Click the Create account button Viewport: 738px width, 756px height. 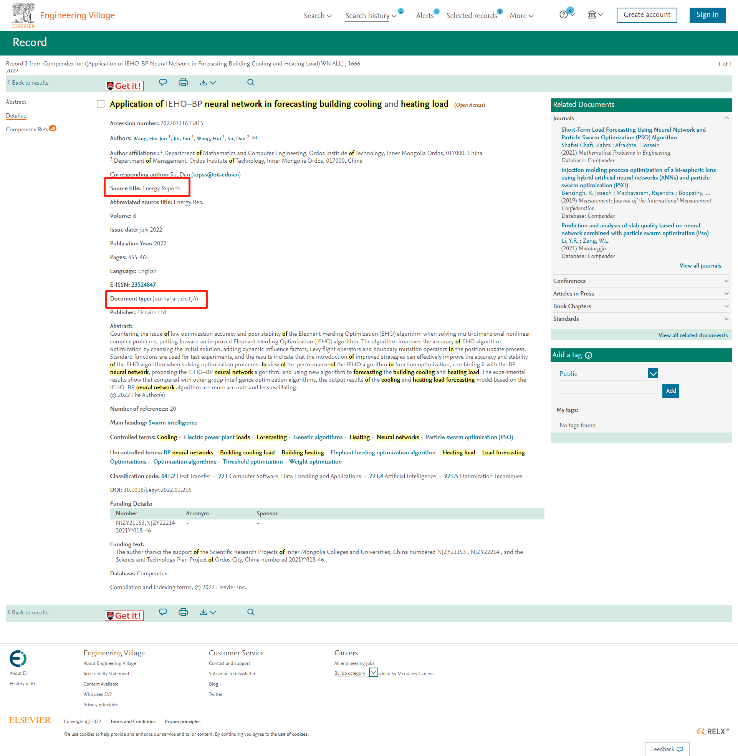coord(647,15)
